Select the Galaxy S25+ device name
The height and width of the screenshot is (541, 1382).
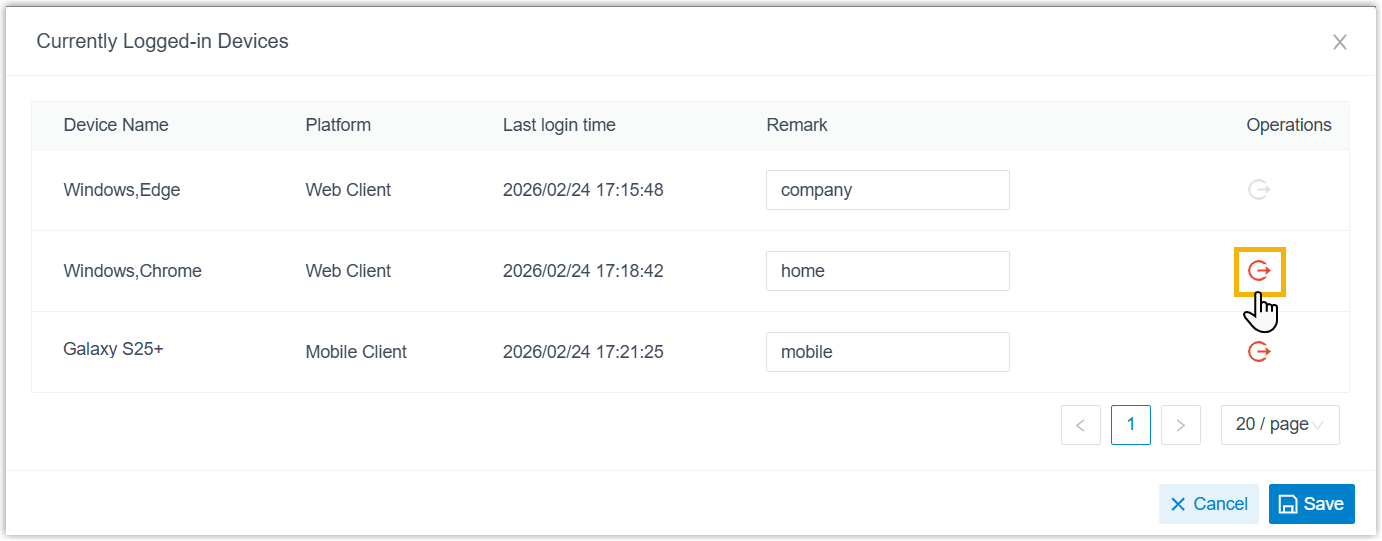(x=113, y=350)
